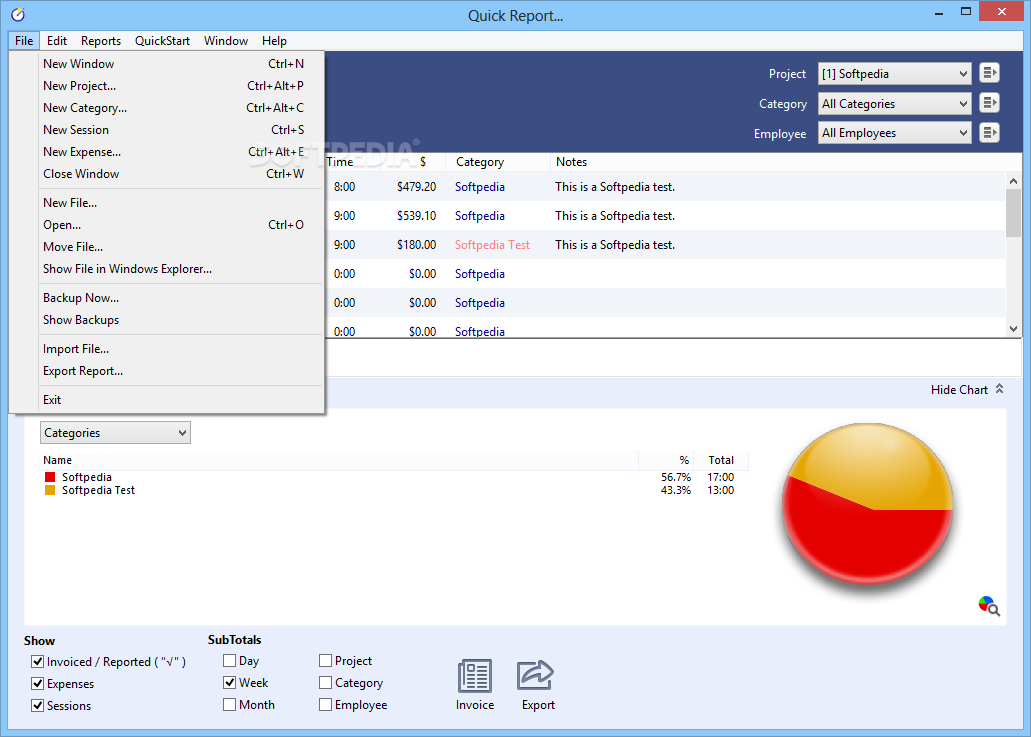This screenshot has width=1031, height=737.
Task: Enable the Project subtotal checkbox
Action: click(x=325, y=661)
